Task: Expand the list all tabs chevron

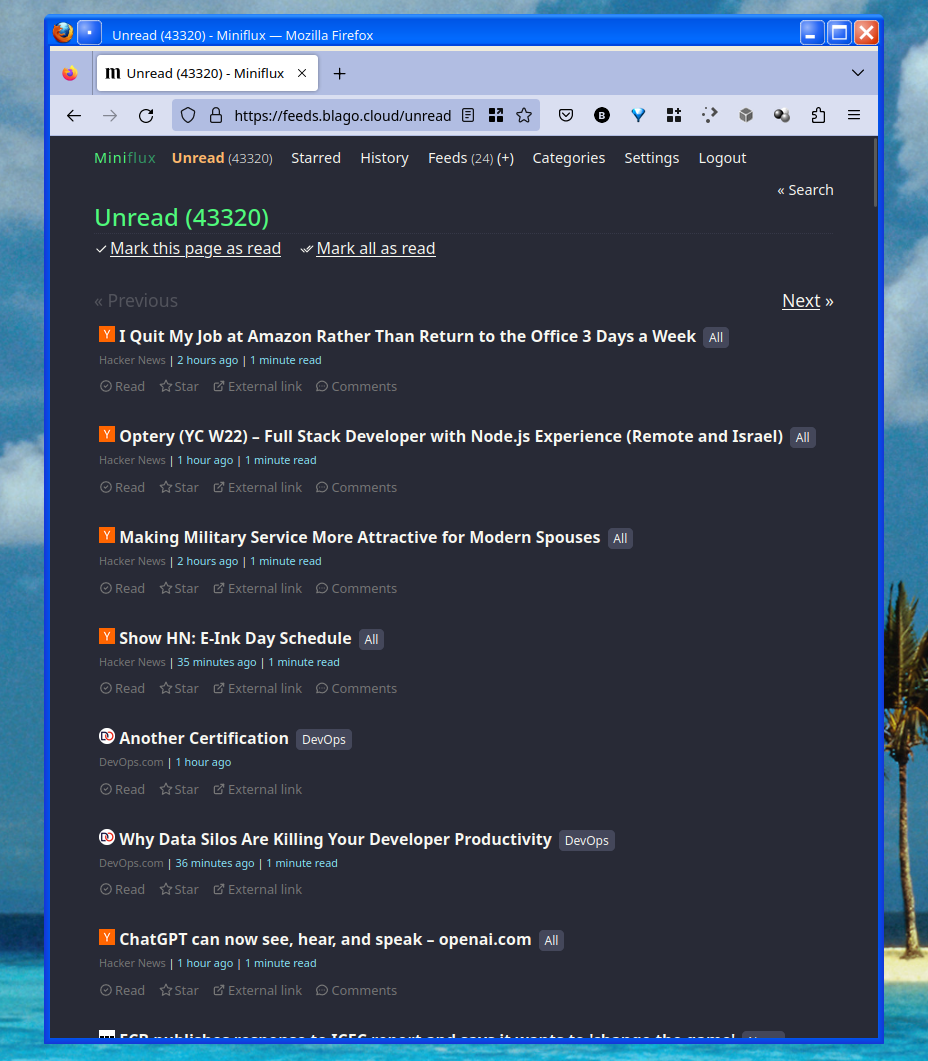Action: (858, 73)
